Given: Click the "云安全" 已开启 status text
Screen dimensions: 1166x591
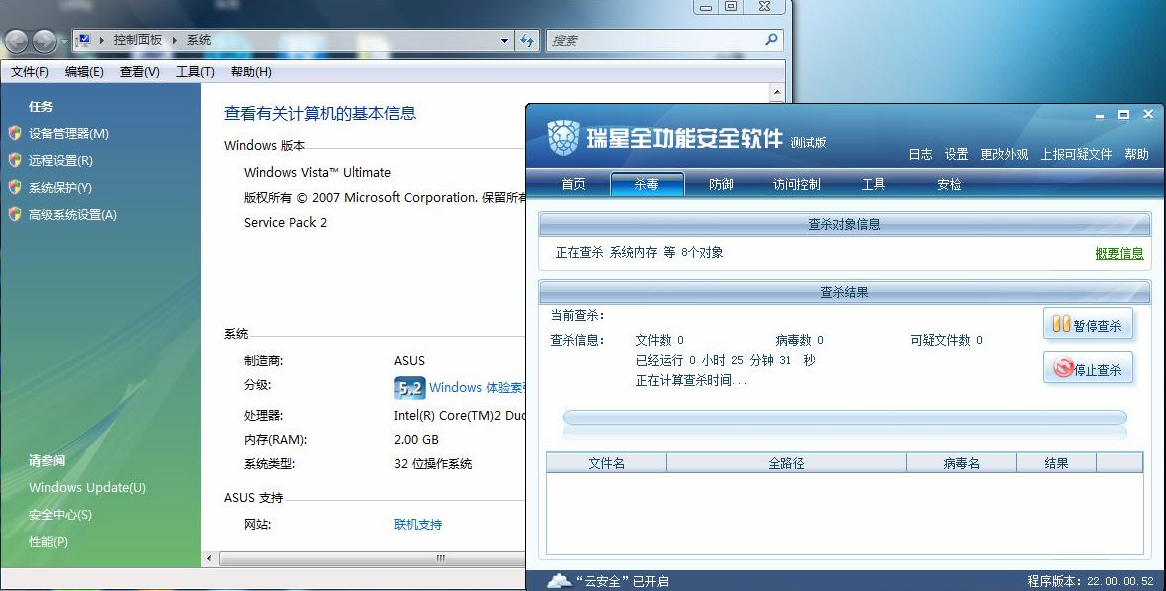Looking at the screenshot, I should click(x=622, y=581).
